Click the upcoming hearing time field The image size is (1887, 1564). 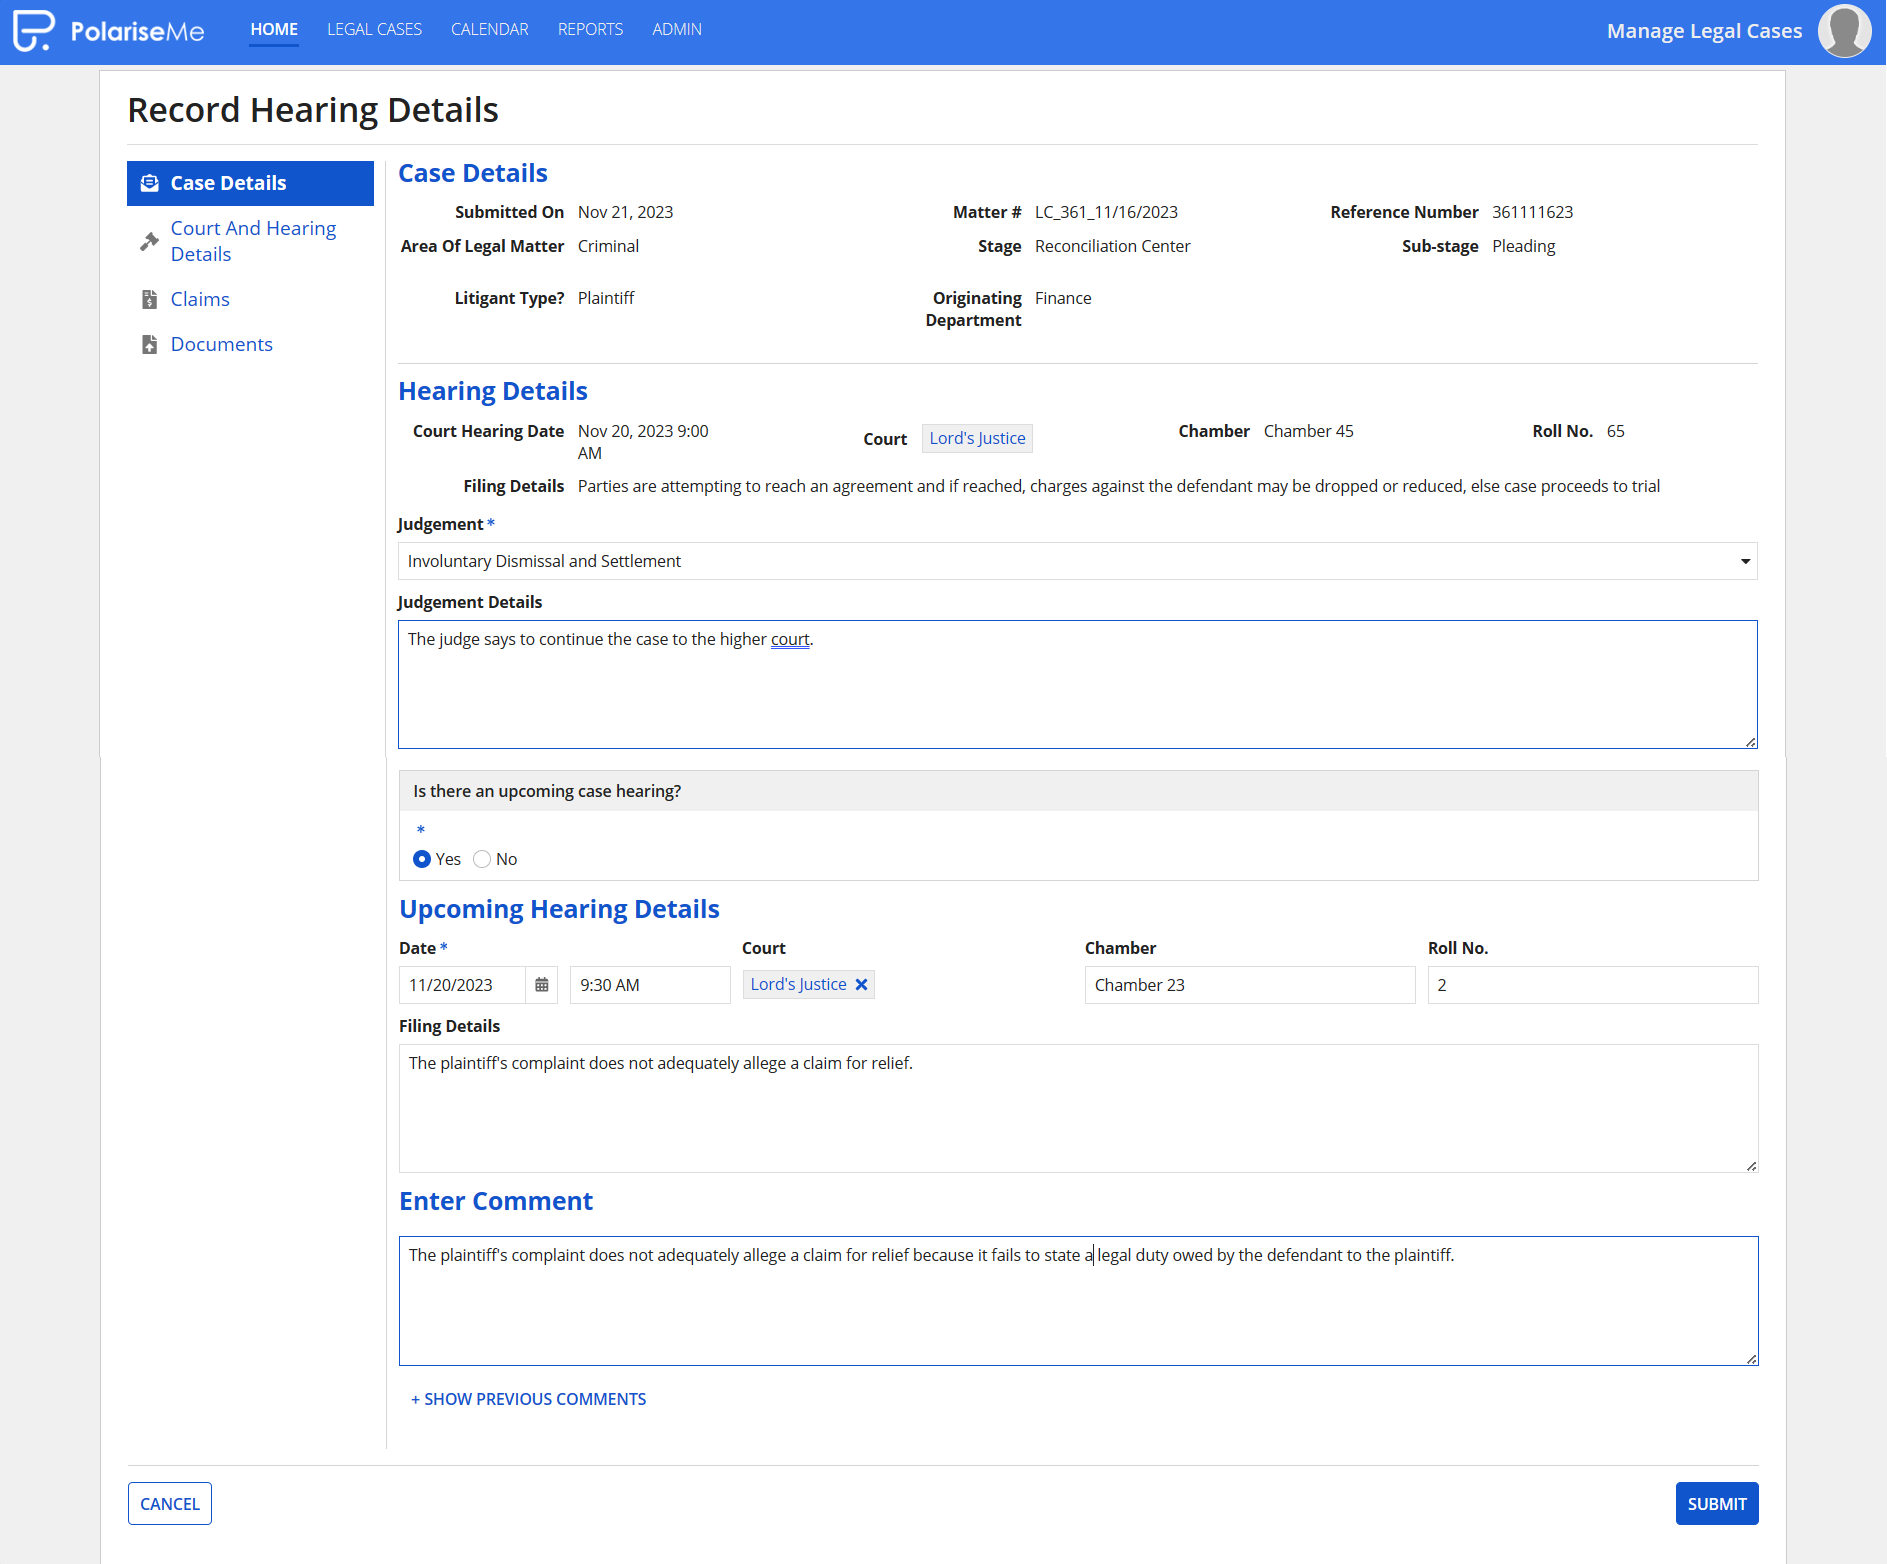tap(650, 985)
